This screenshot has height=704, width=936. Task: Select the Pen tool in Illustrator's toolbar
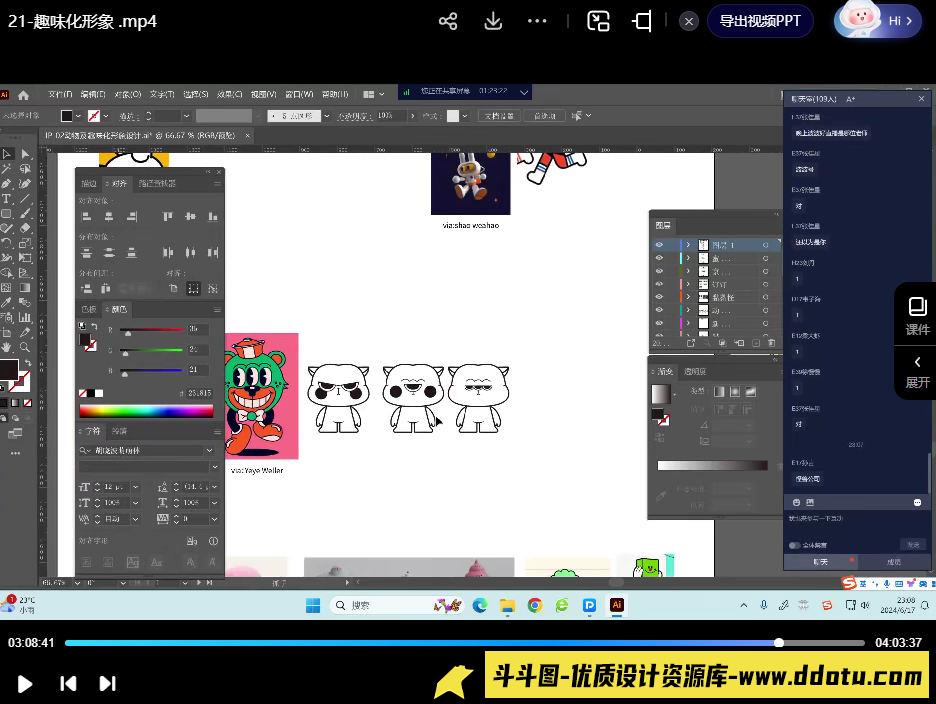(7, 184)
